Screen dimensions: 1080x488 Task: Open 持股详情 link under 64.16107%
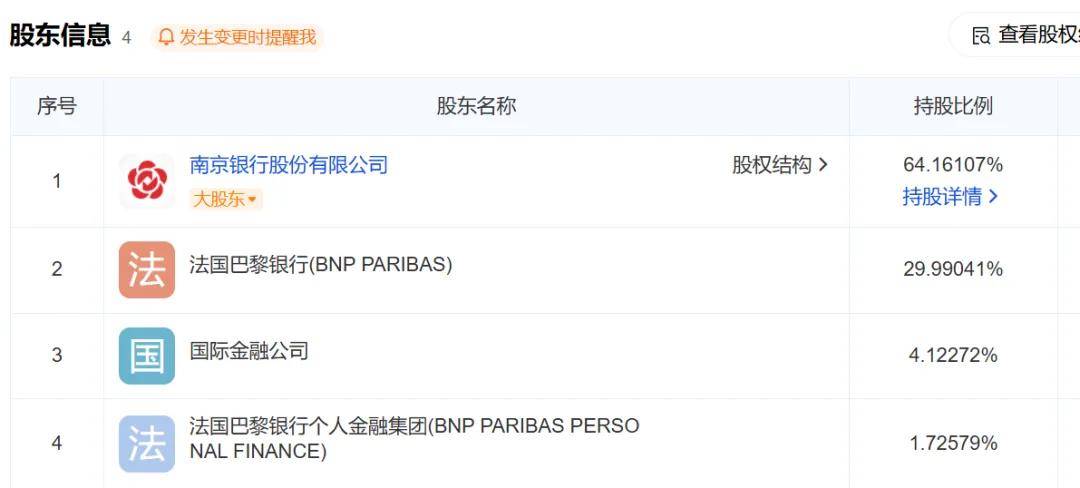[950, 197]
